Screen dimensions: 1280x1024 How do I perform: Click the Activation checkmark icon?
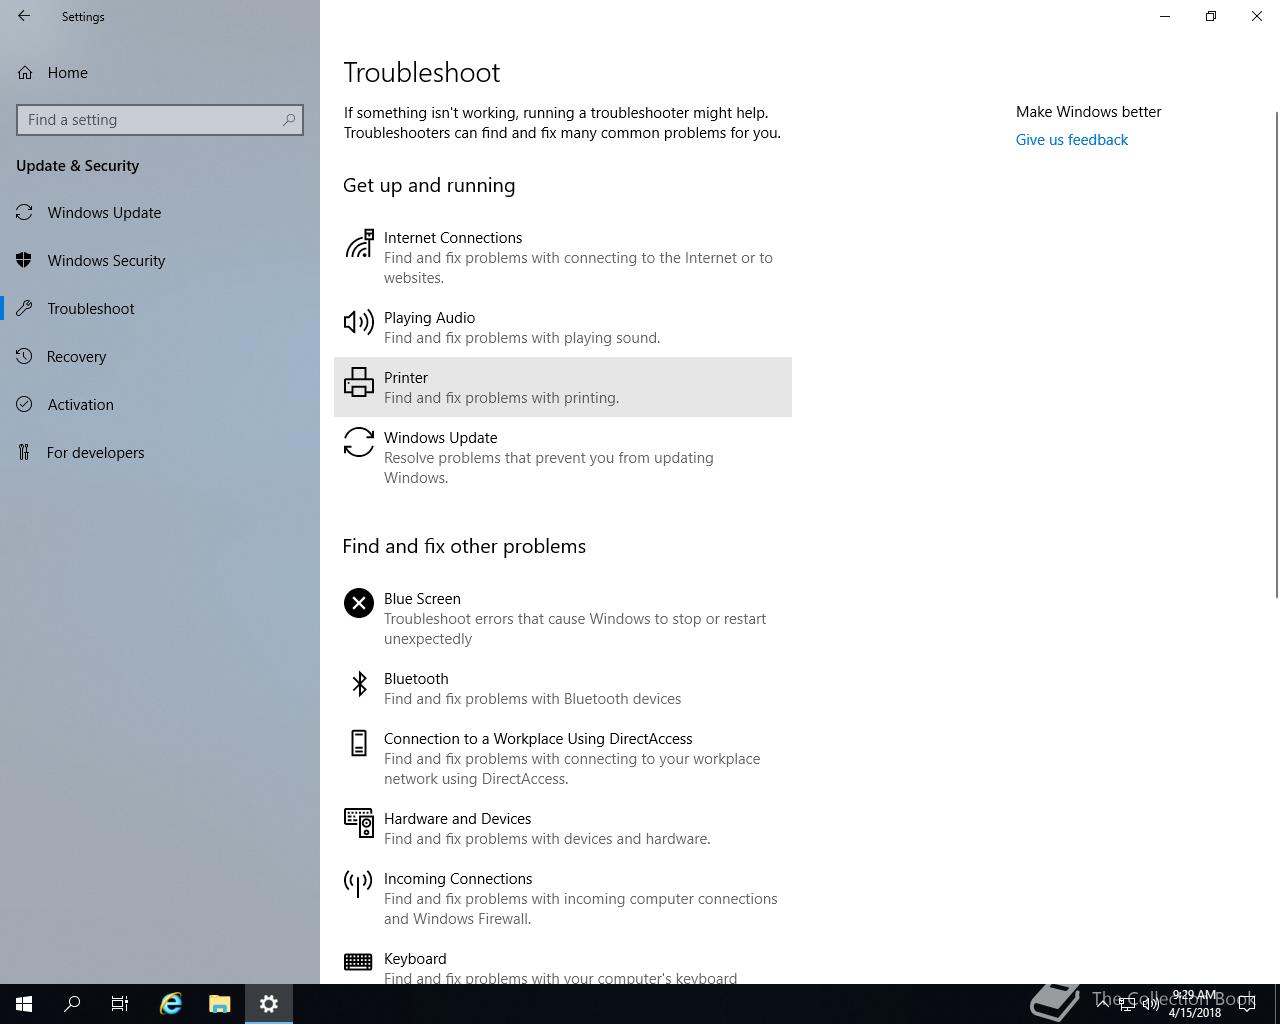25,405
